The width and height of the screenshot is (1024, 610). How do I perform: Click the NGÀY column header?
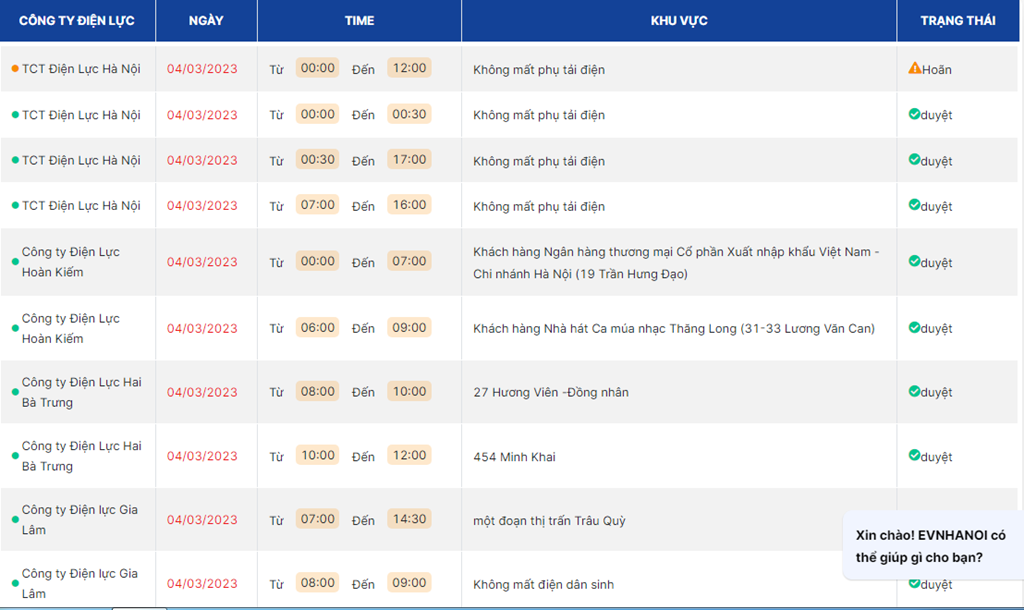click(206, 21)
